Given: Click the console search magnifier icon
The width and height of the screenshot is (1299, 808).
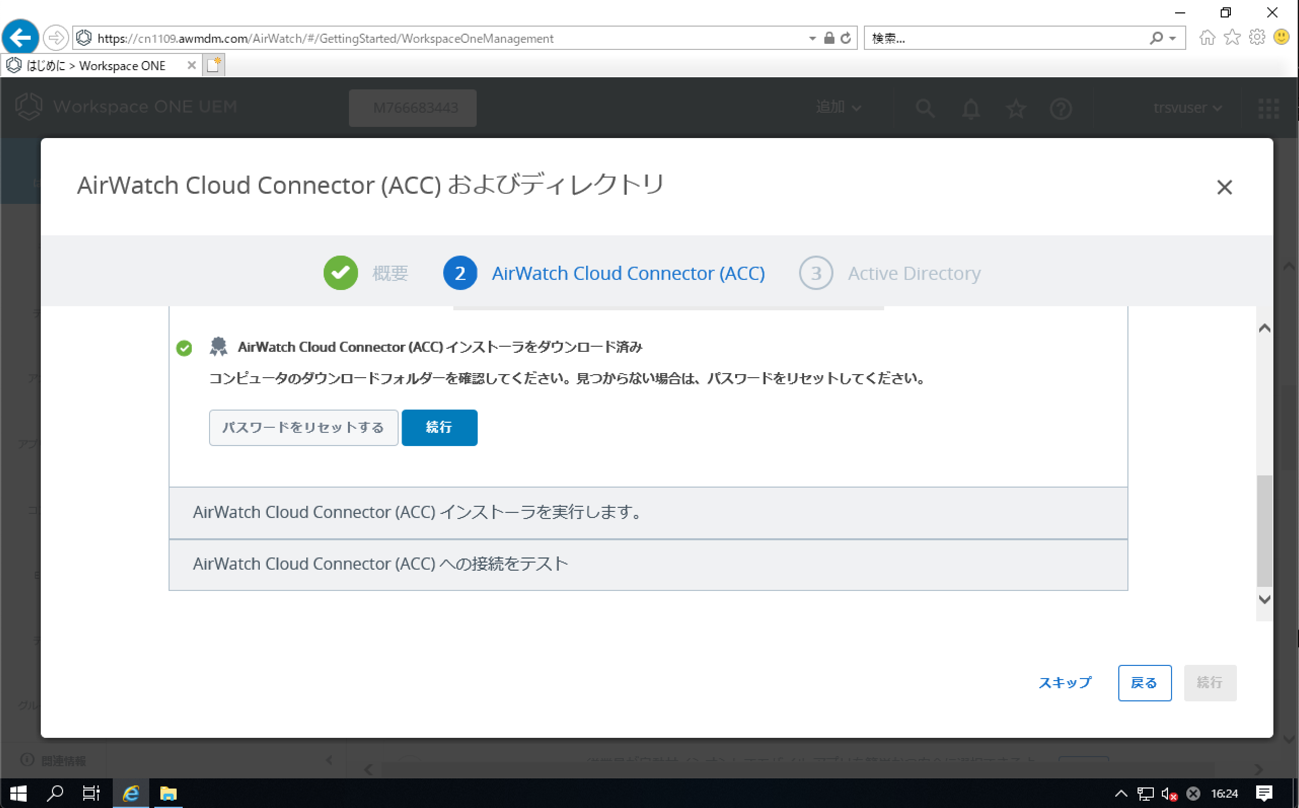Looking at the screenshot, I should point(925,108).
